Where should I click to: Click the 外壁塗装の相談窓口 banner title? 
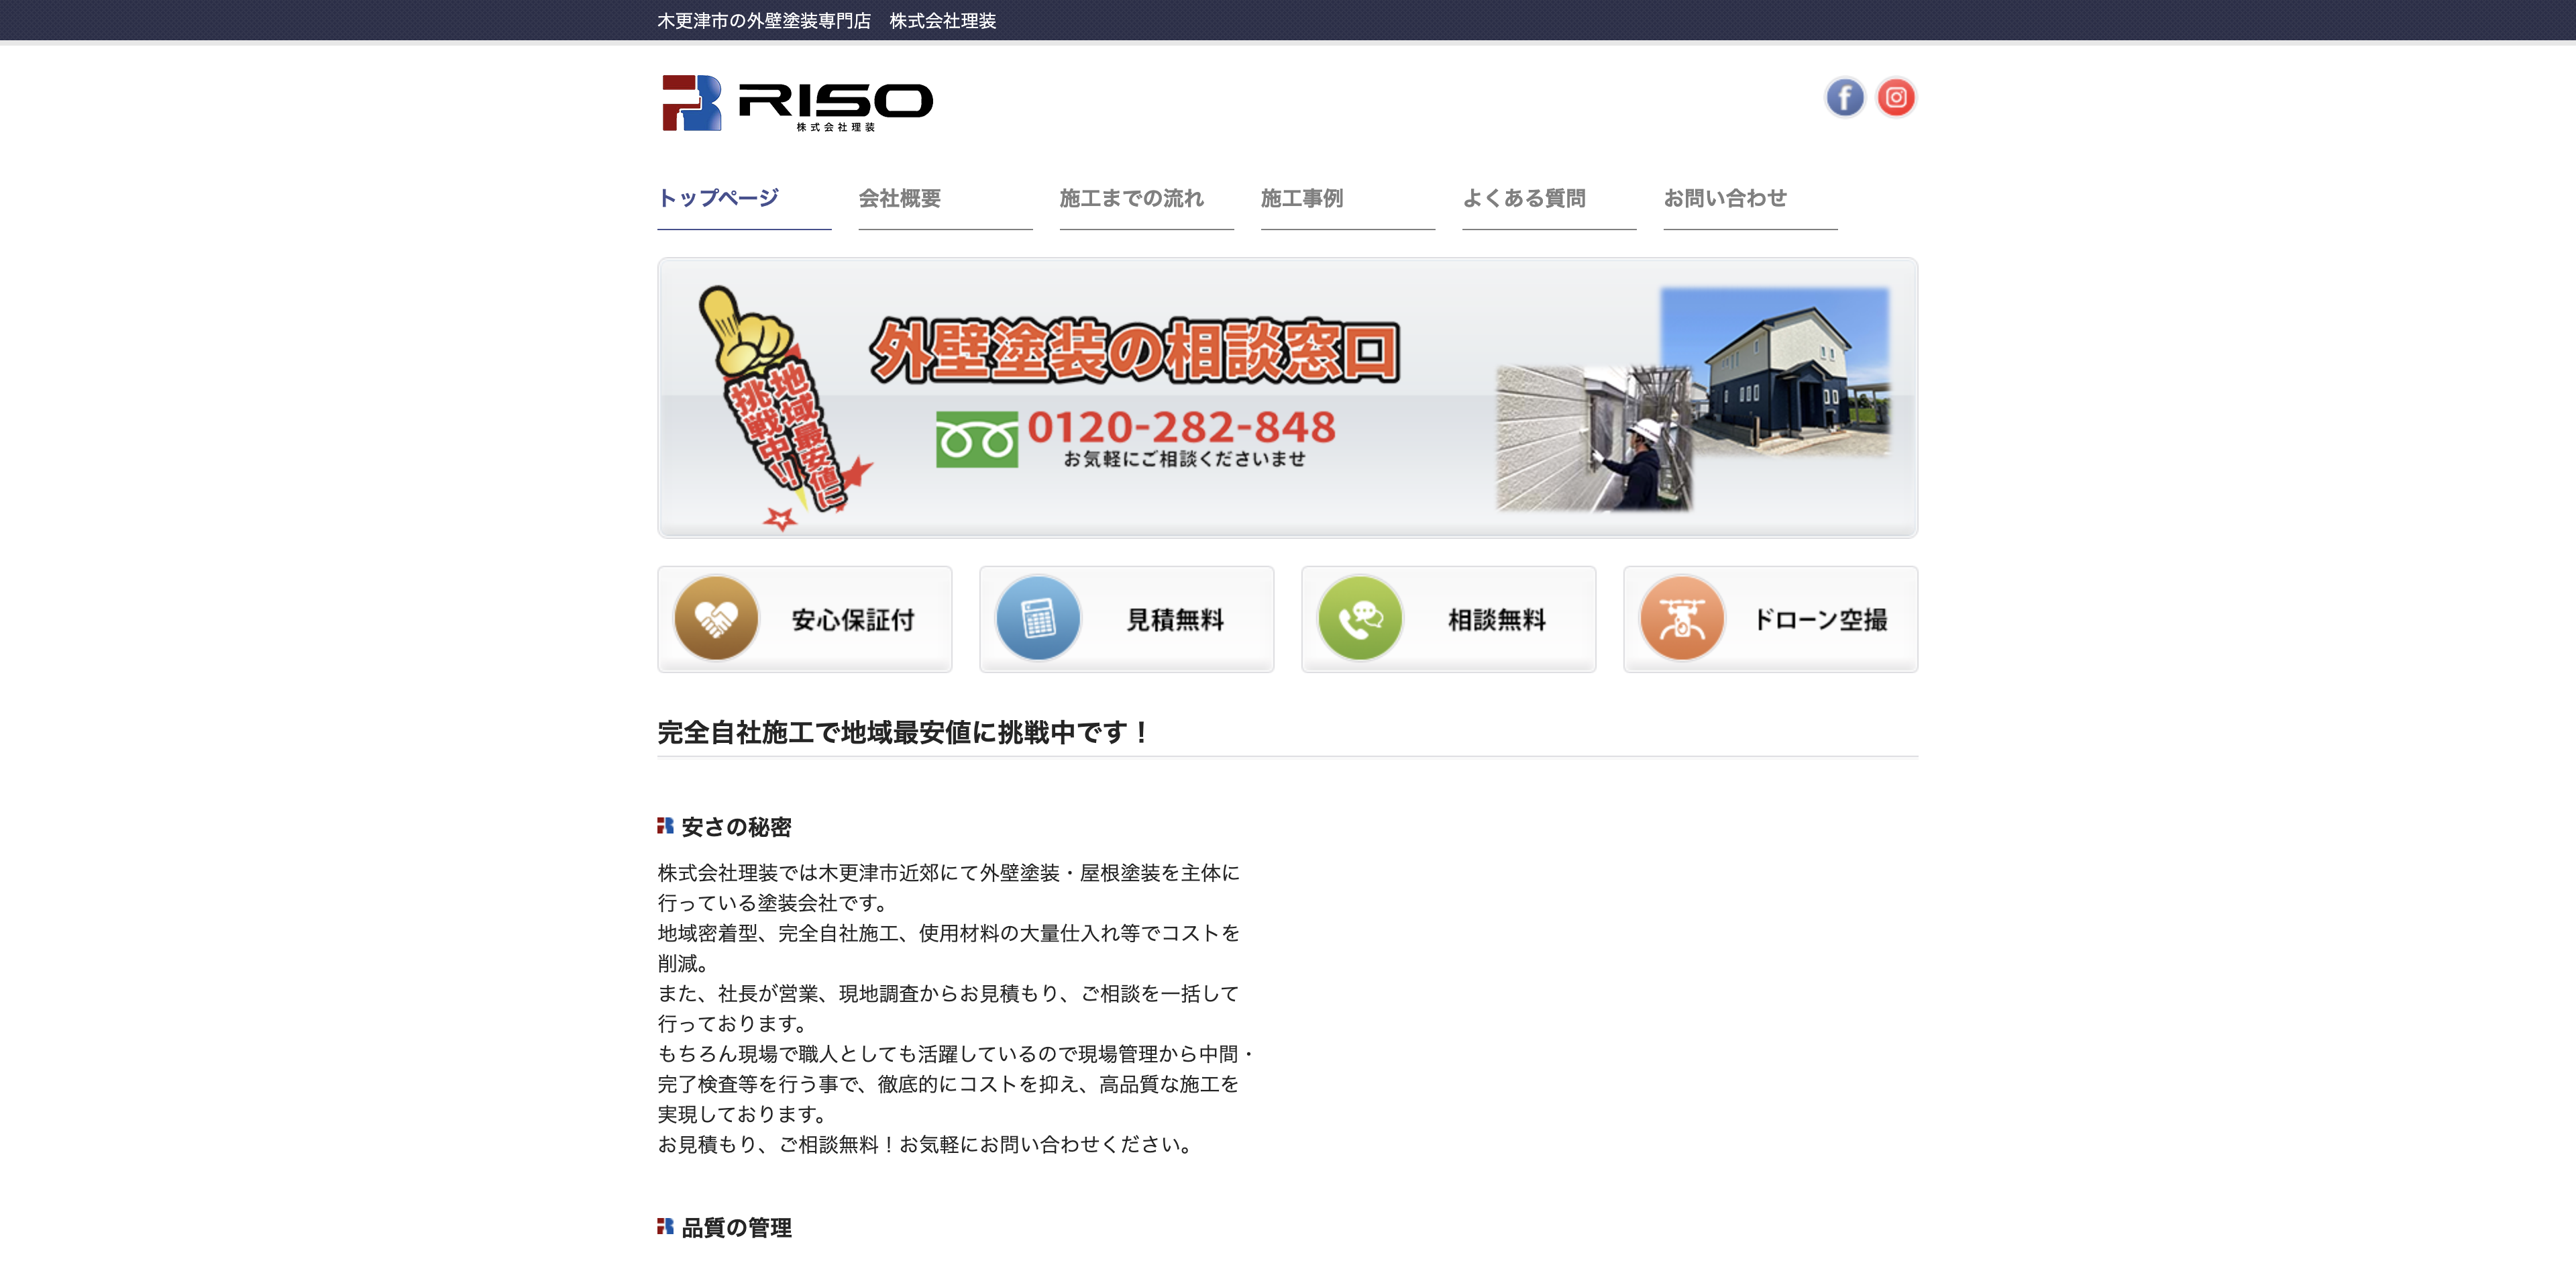(1134, 351)
